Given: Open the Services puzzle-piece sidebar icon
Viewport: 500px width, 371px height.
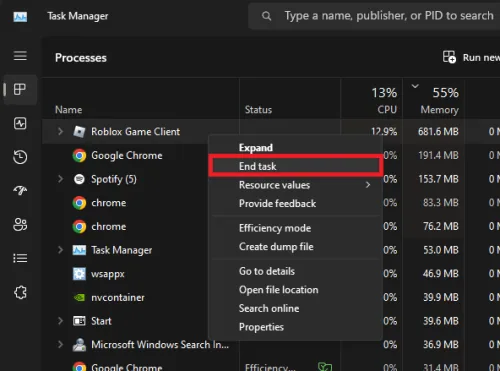Looking at the screenshot, I should coord(20,292).
